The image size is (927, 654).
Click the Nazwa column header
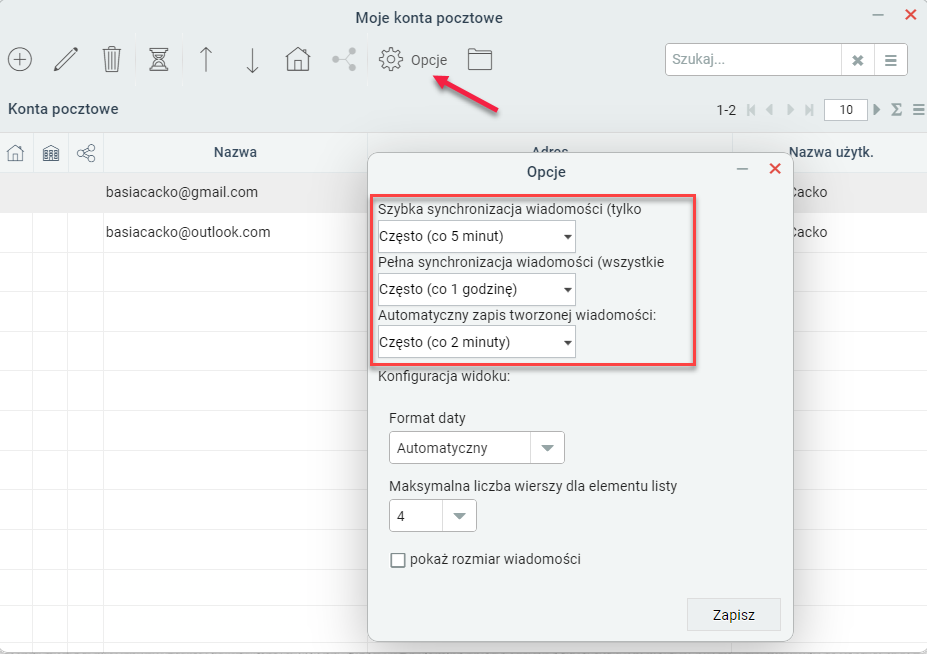pyautogui.click(x=235, y=153)
